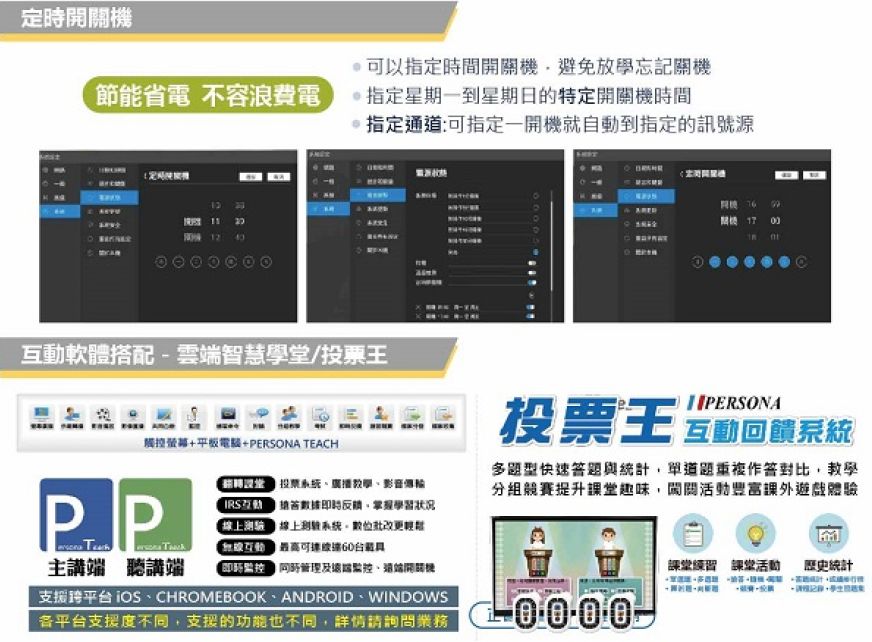Open the chart board icon above 歷史統計

pos(829,534)
